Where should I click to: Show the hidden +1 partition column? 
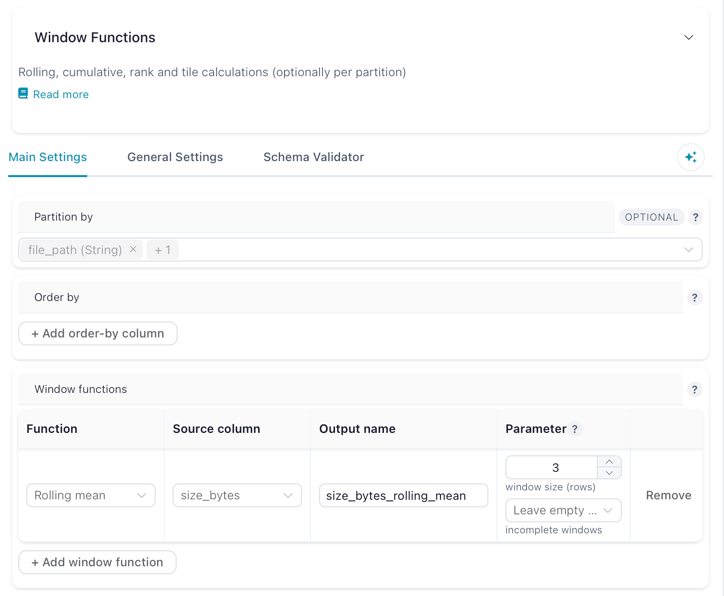(x=163, y=250)
